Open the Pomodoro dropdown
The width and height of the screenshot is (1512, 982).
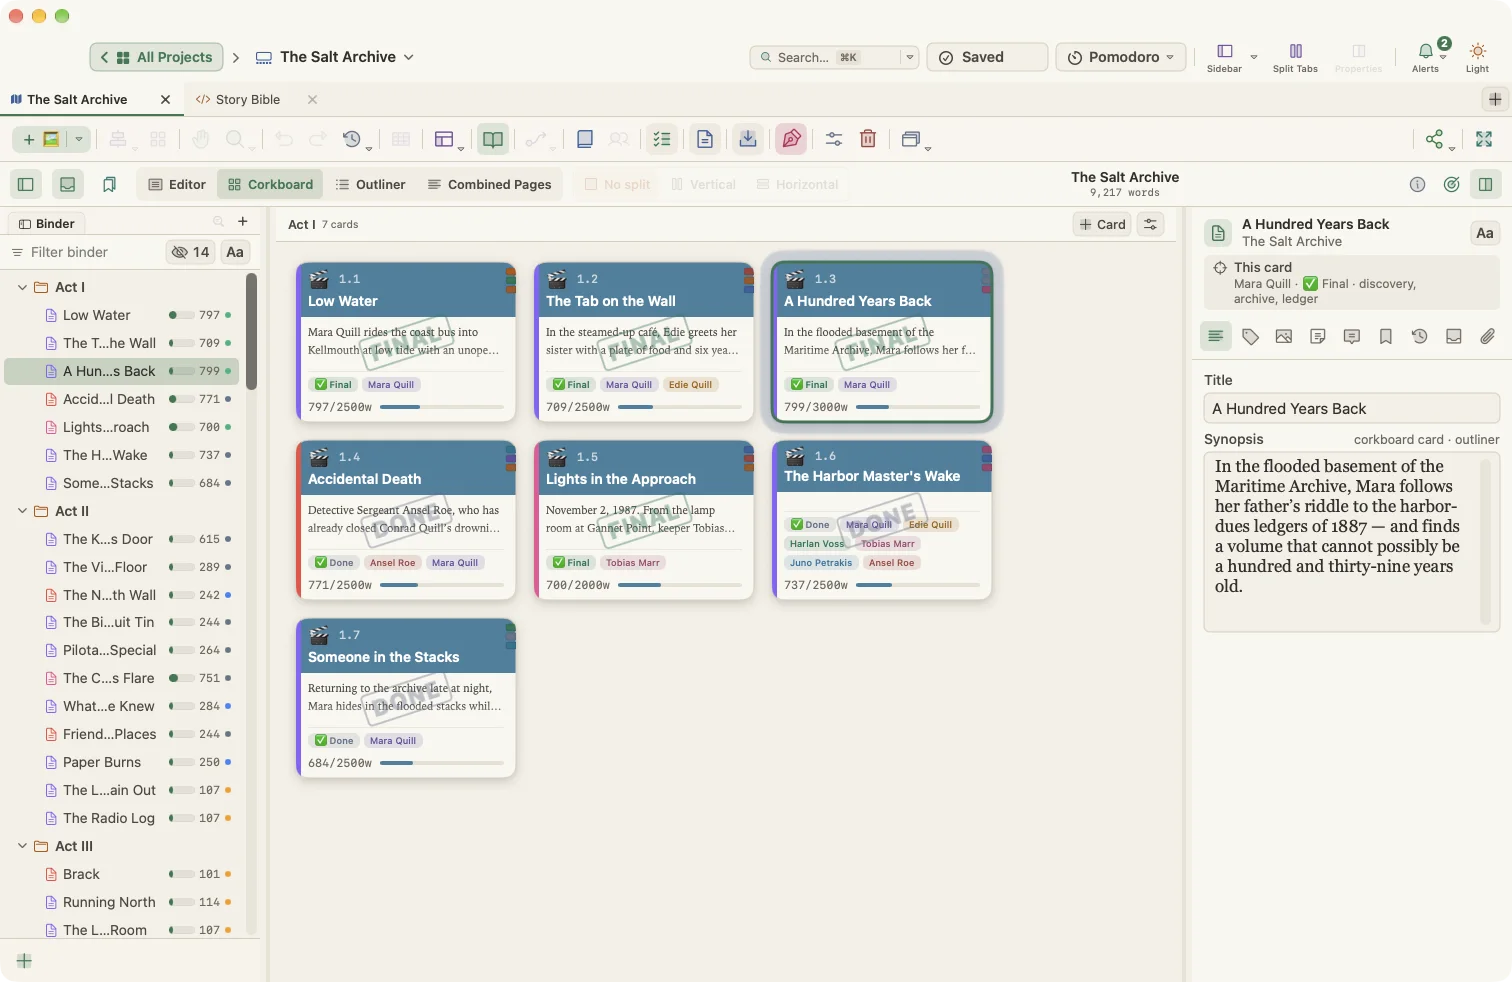(1121, 57)
